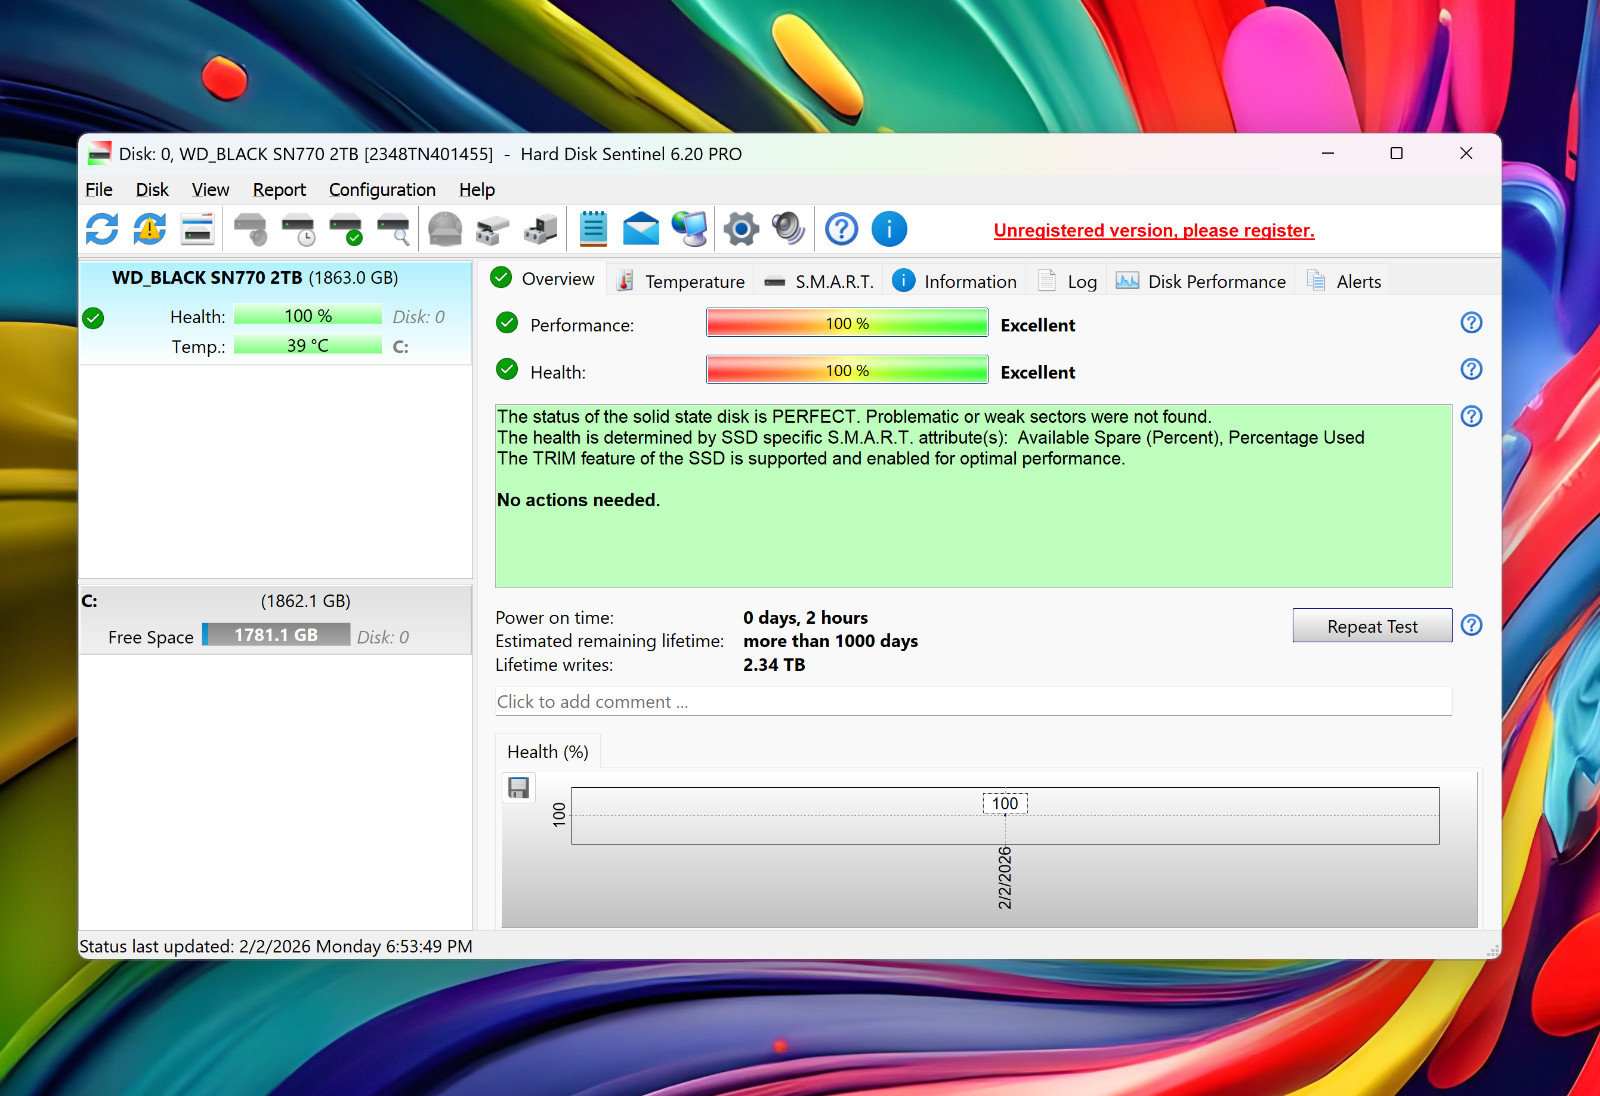Open the Disk Performance tab
Viewport: 1600px width, 1096px height.
pos(1201,282)
